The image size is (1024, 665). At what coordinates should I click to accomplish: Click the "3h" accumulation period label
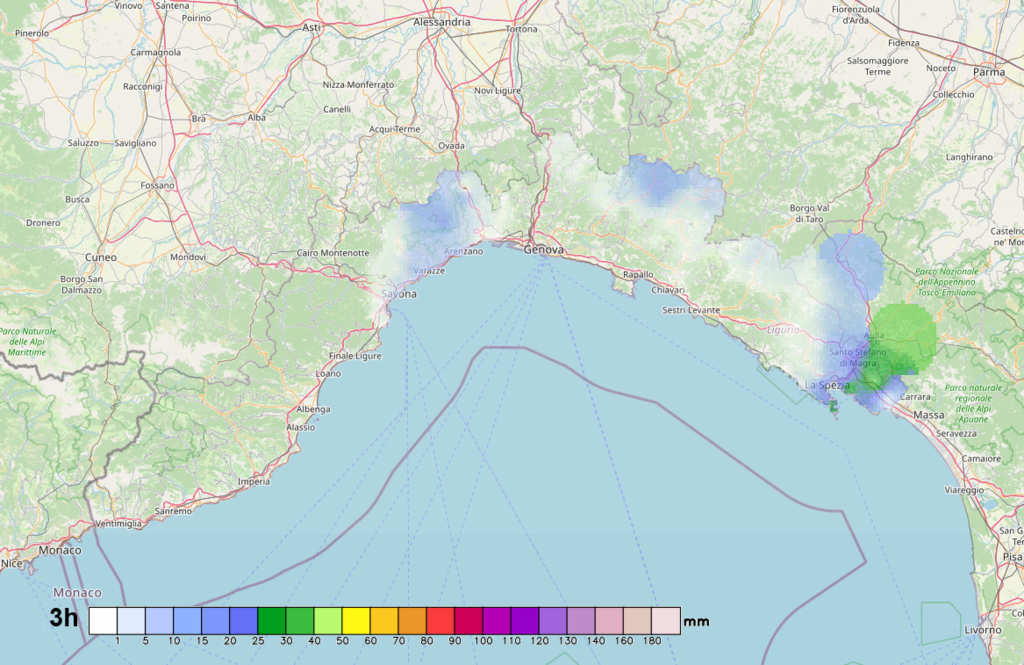pyautogui.click(x=64, y=619)
